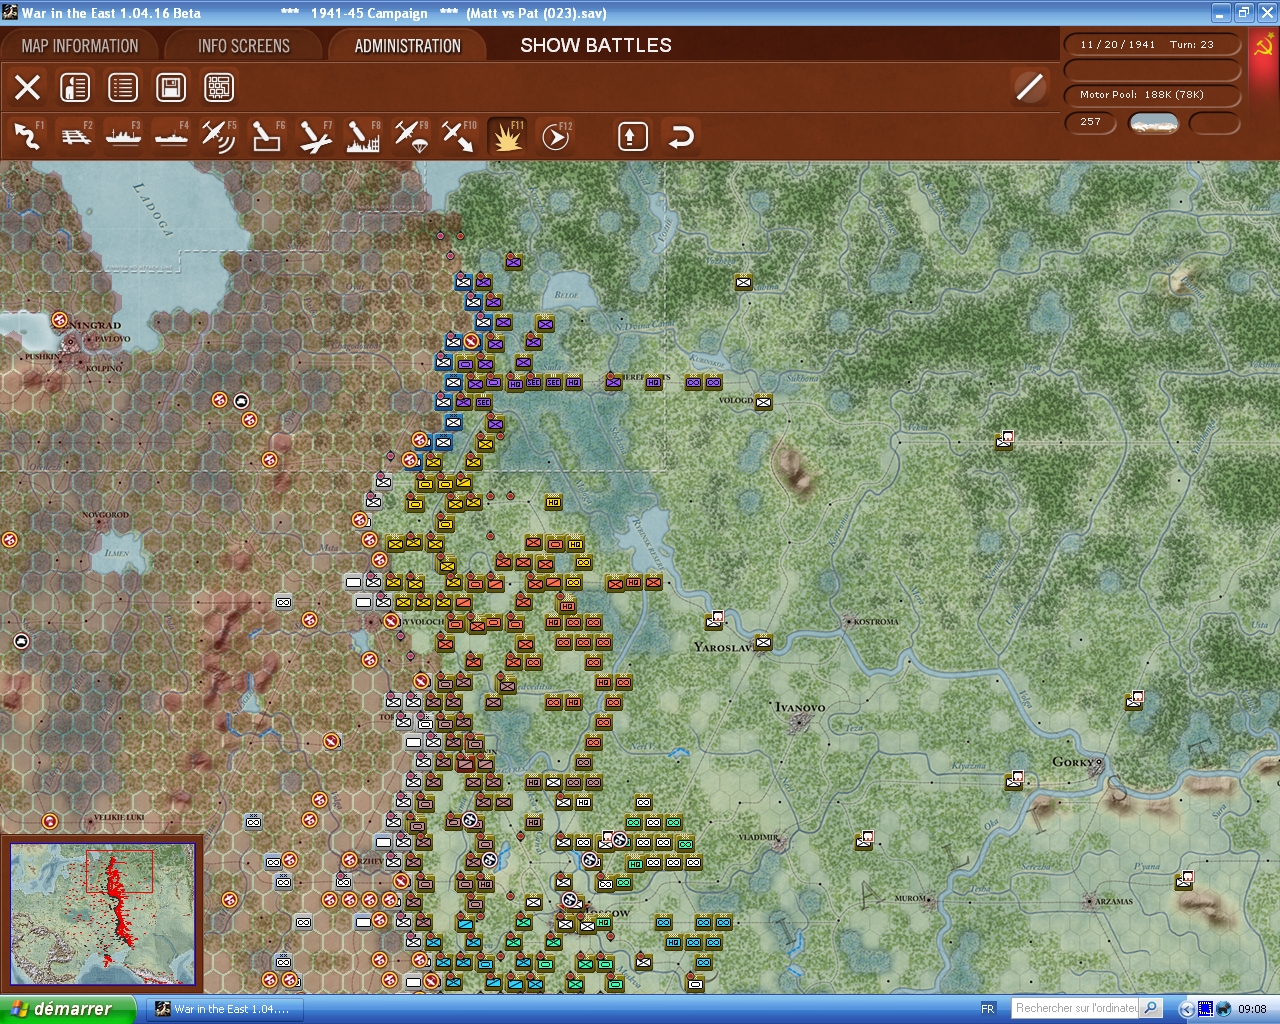Click the date and turn display

click(x=1152, y=45)
